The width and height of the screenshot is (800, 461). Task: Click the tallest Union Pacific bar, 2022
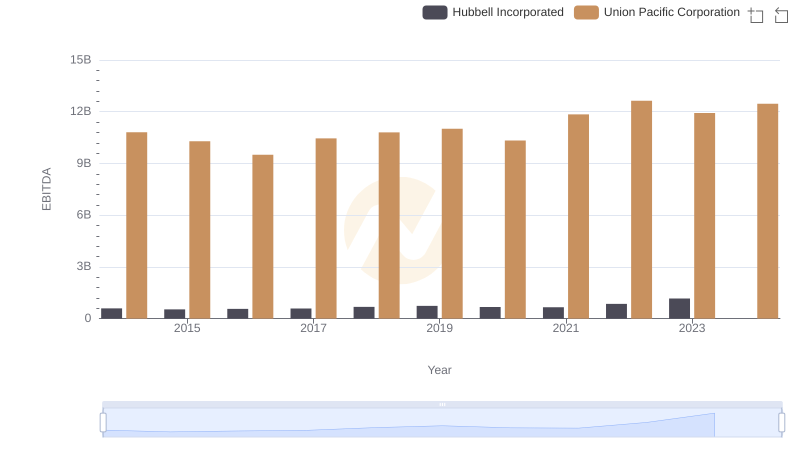pyautogui.click(x=641, y=210)
